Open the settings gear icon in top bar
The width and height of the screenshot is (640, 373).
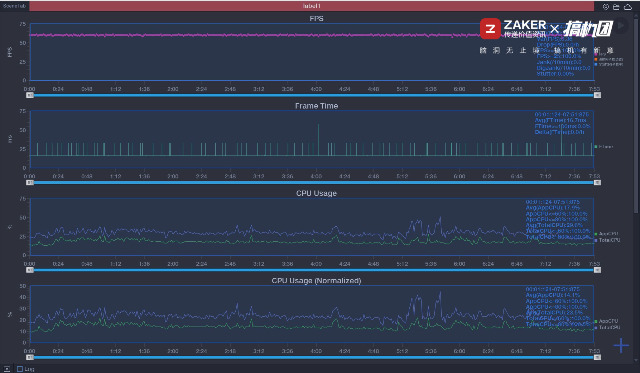click(x=606, y=7)
